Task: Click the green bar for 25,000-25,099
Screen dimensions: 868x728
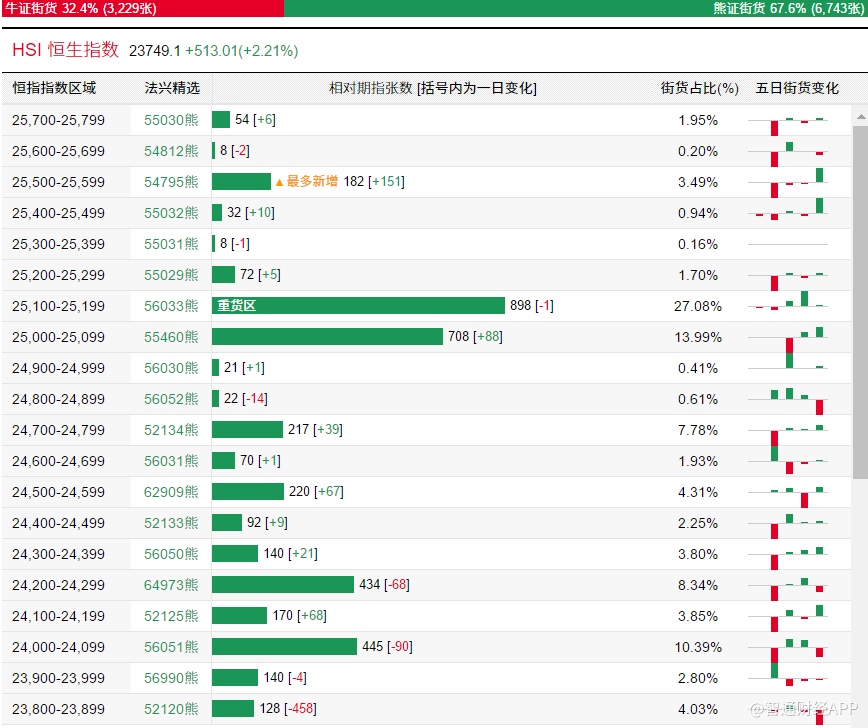Action: [x=327, y=337]
